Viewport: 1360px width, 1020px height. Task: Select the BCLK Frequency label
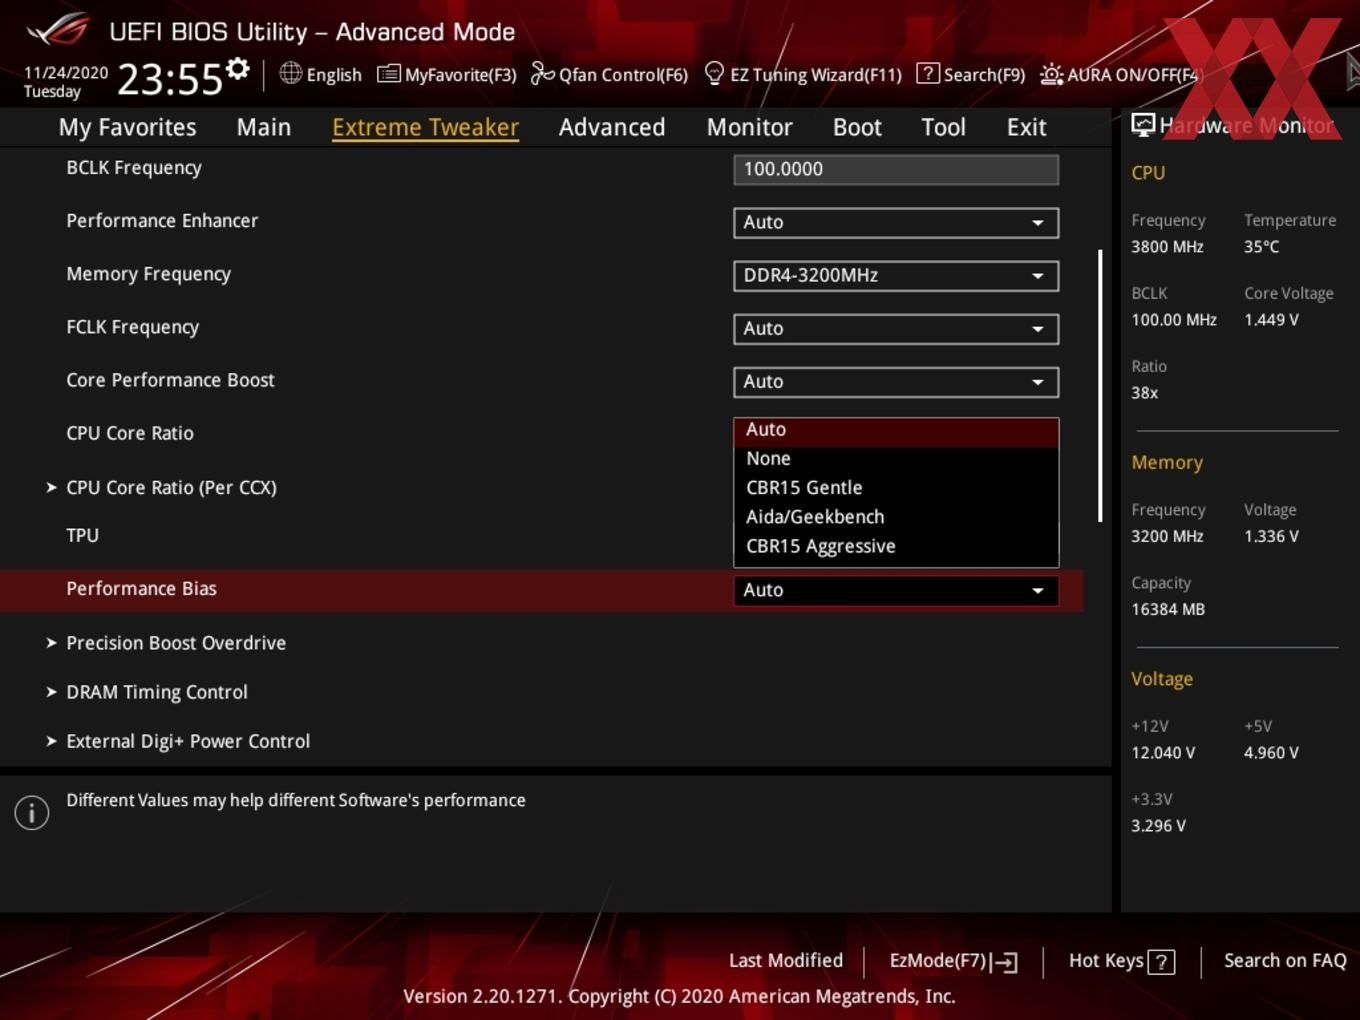click(x=134, y=168)
